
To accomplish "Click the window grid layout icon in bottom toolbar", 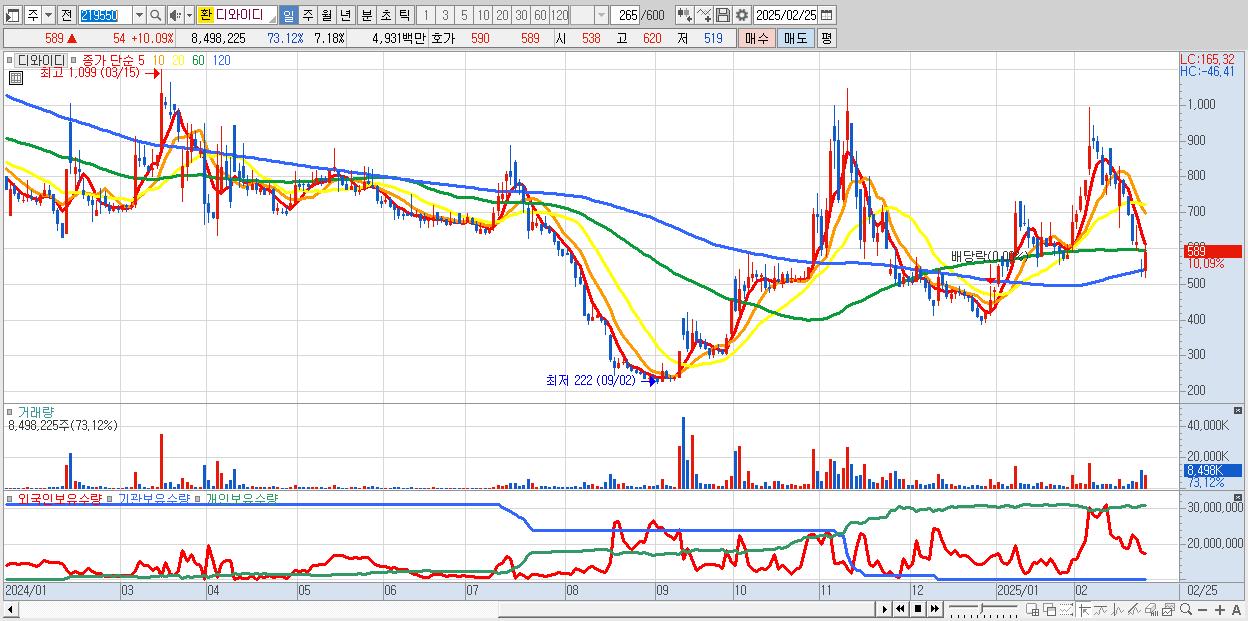I will [x=1033, y=608].
